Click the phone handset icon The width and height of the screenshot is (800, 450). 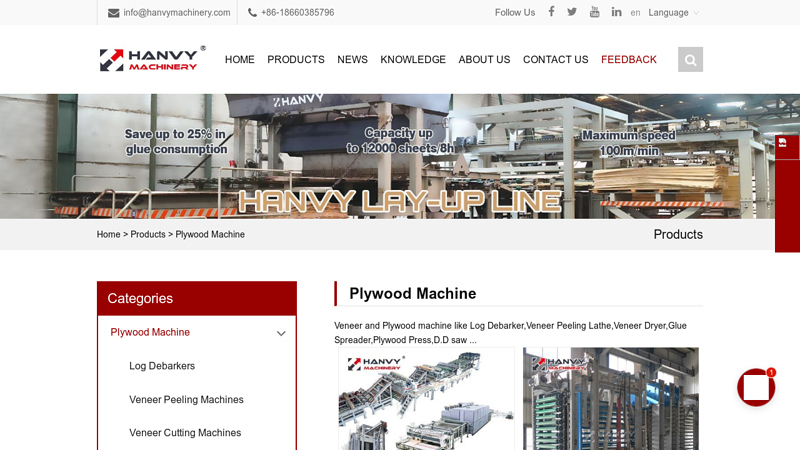(x=252, y=12)
